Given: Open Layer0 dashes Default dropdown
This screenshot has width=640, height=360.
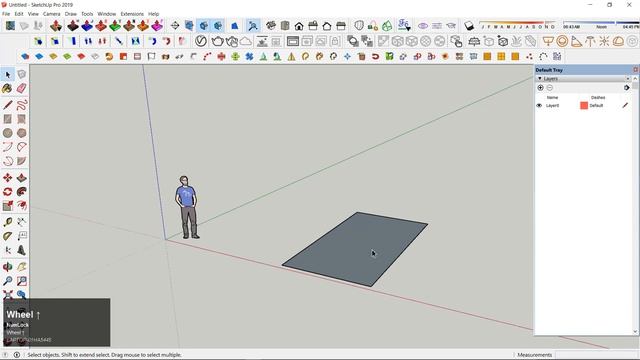Looking at the screenshot, I should click(596, 105).
